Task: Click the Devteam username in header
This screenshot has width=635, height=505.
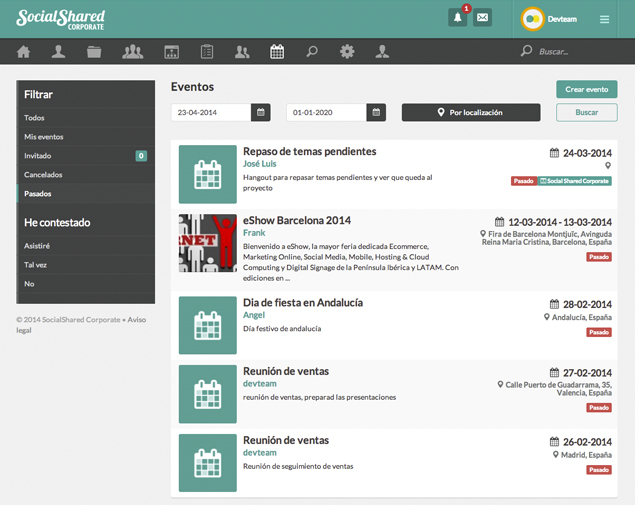Action: [562, 19]
